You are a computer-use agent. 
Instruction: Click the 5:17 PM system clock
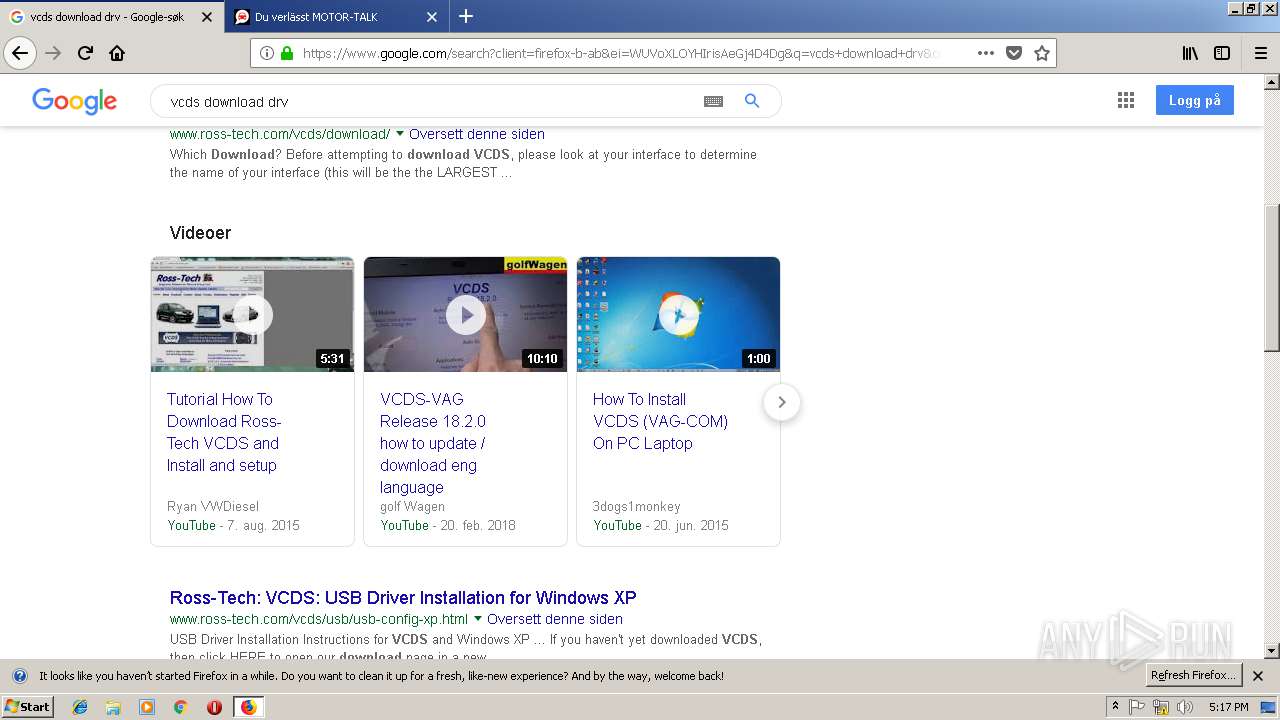click(1228, 707)
